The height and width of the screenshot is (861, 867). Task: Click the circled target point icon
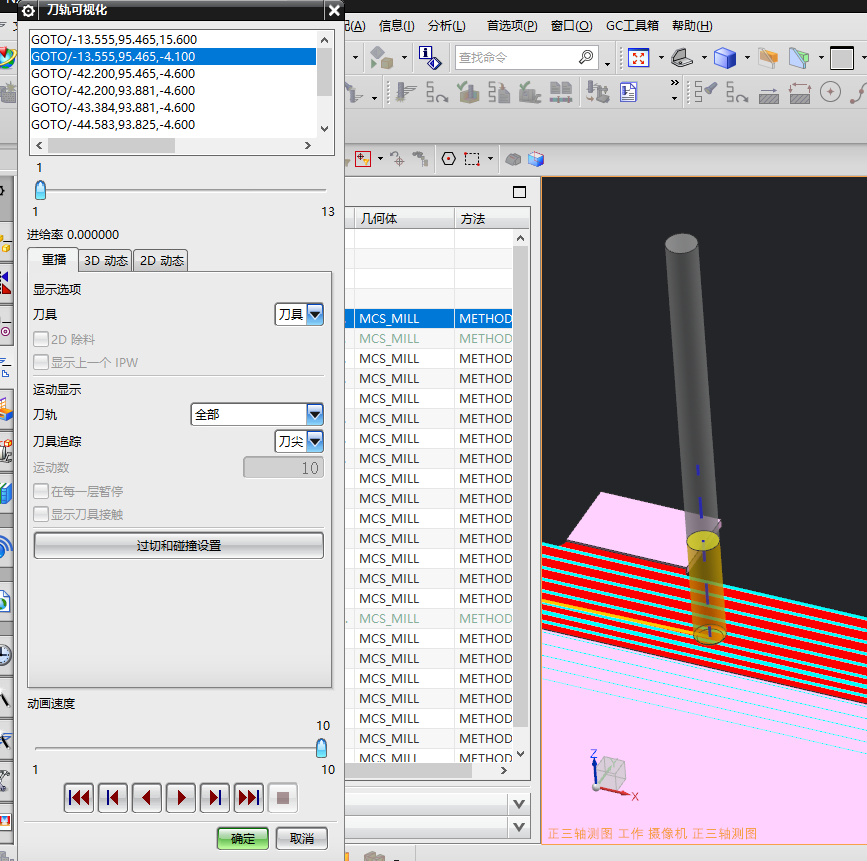point(830,92)
